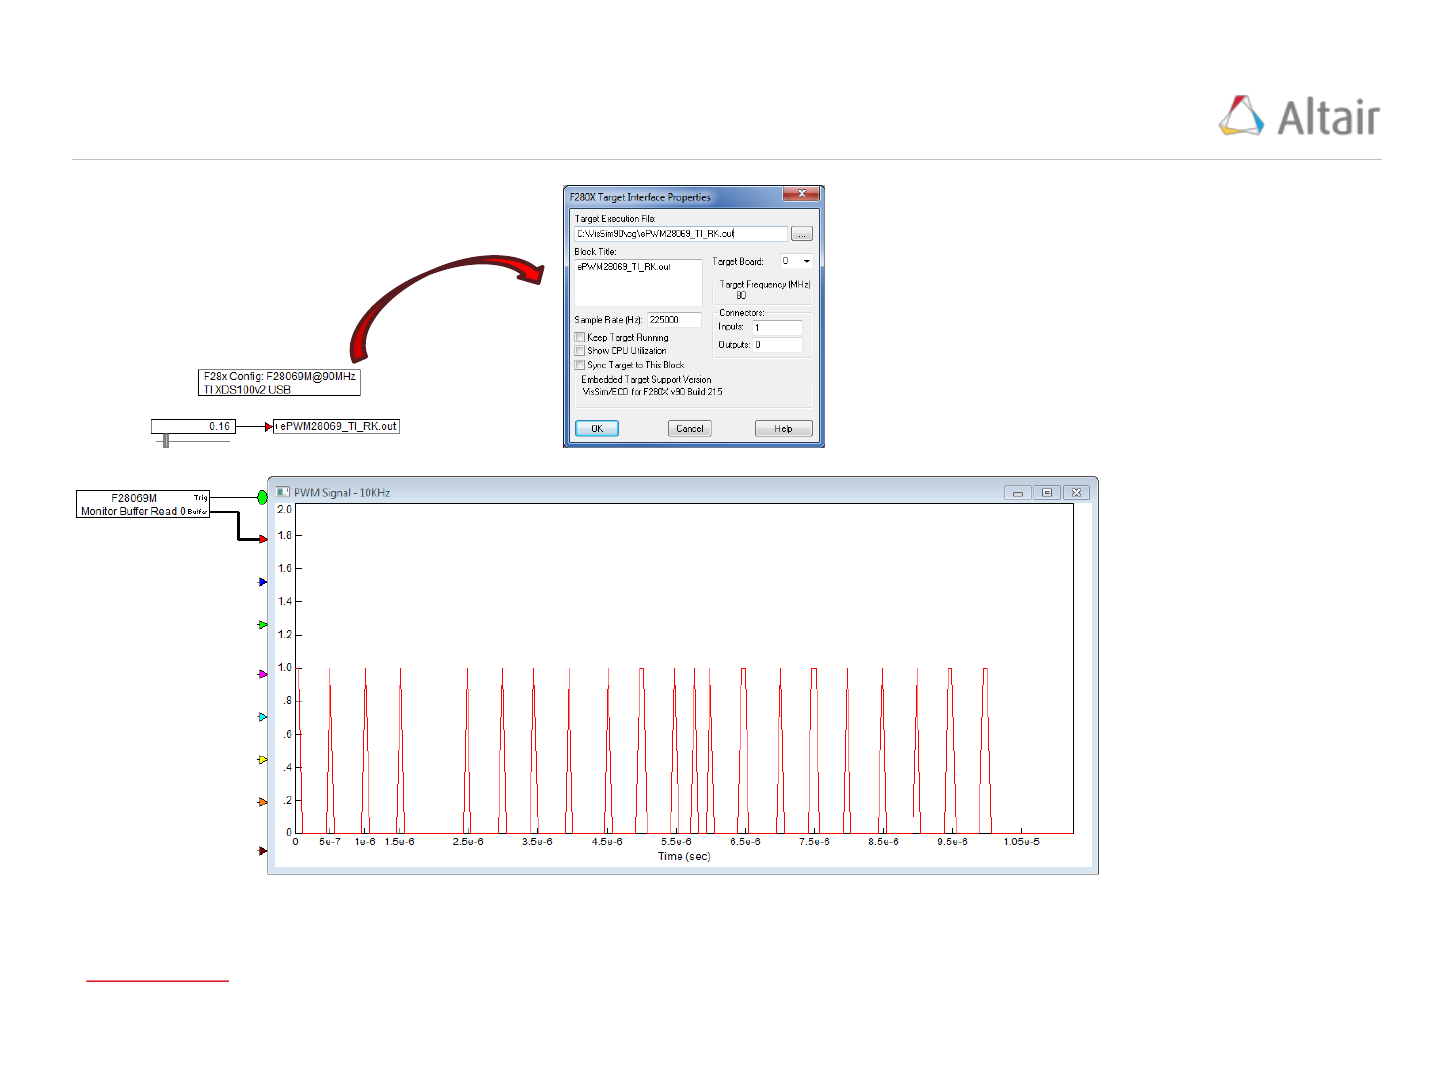Enable Show CPU Utilization checkbox
Screen dimensions: 1440x1080
pyautogui.click(x=580, y=351)
